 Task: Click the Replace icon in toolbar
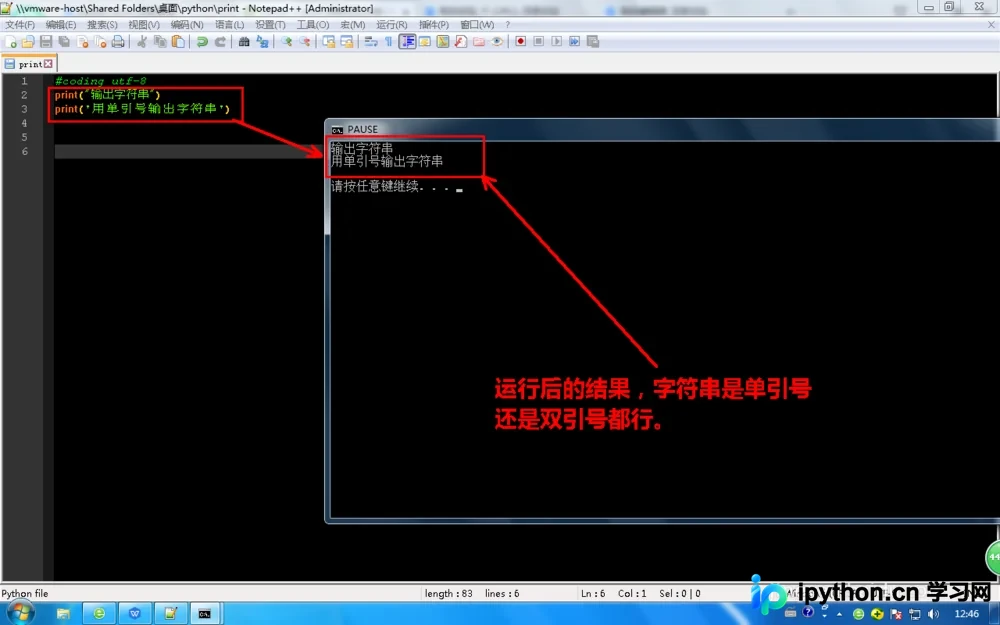point(262,41)
